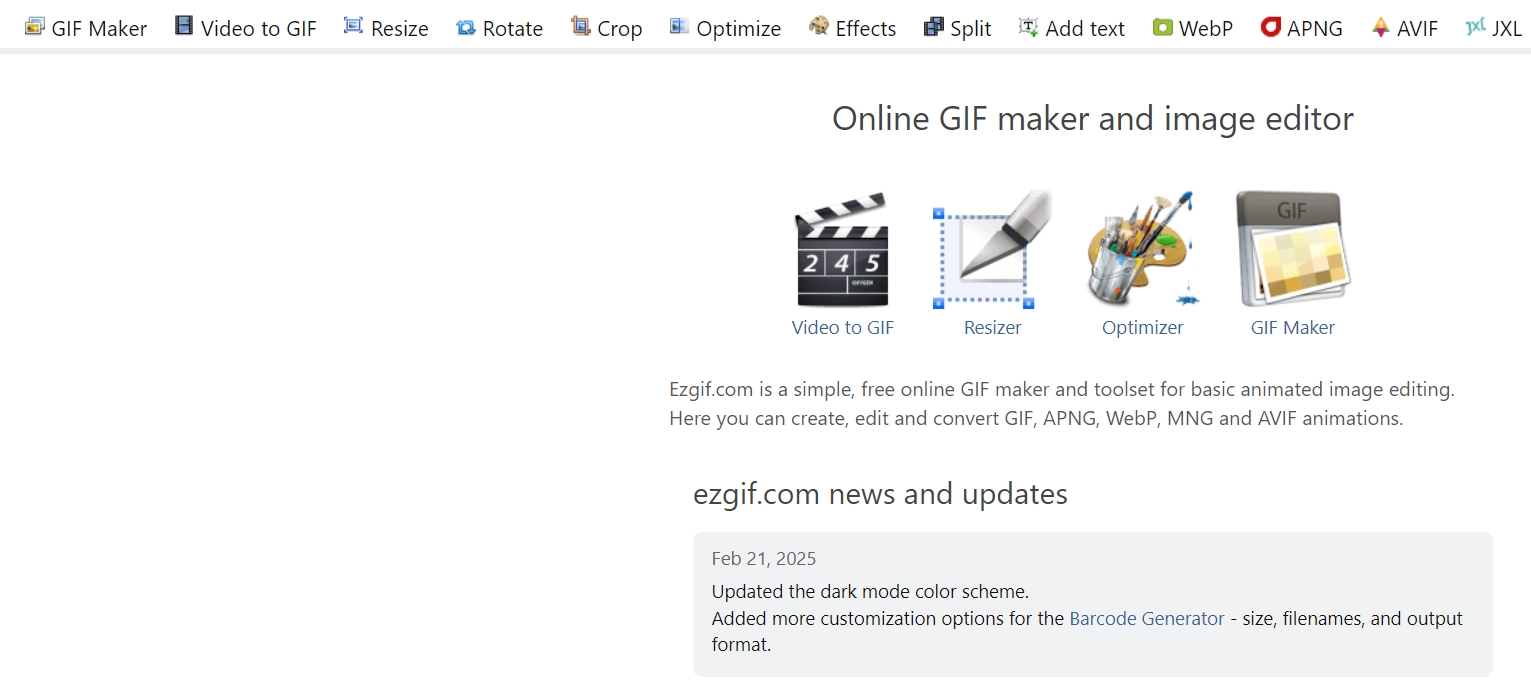This screenshot has width=1531, height=681.
Task: Follow the Video to GIF link under clapperboard
Action: click(x=843, y=328)
